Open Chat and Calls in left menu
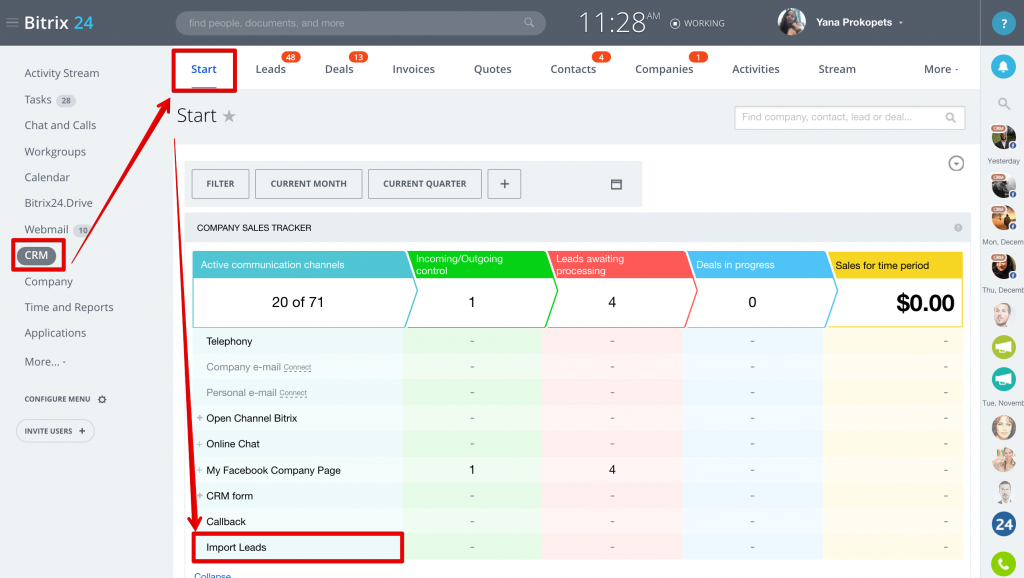 (60, 125)
